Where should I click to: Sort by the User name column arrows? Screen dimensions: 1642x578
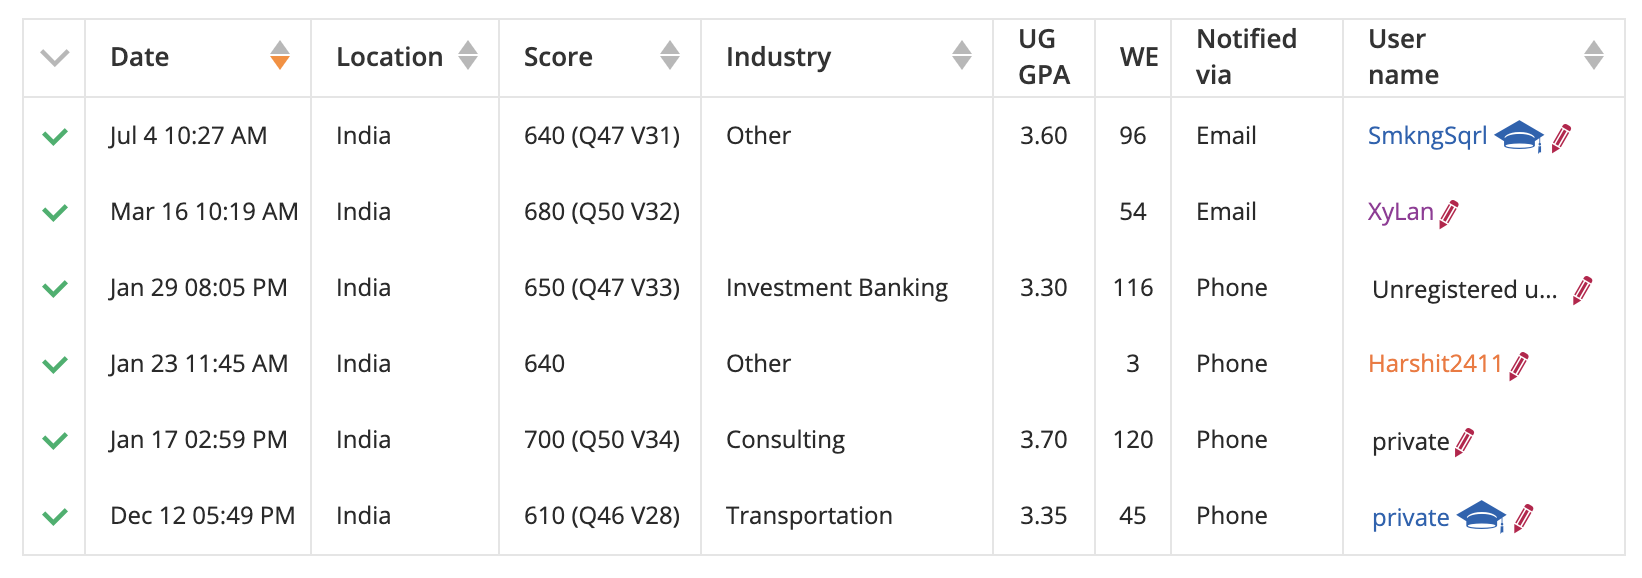coord(1594,55)
